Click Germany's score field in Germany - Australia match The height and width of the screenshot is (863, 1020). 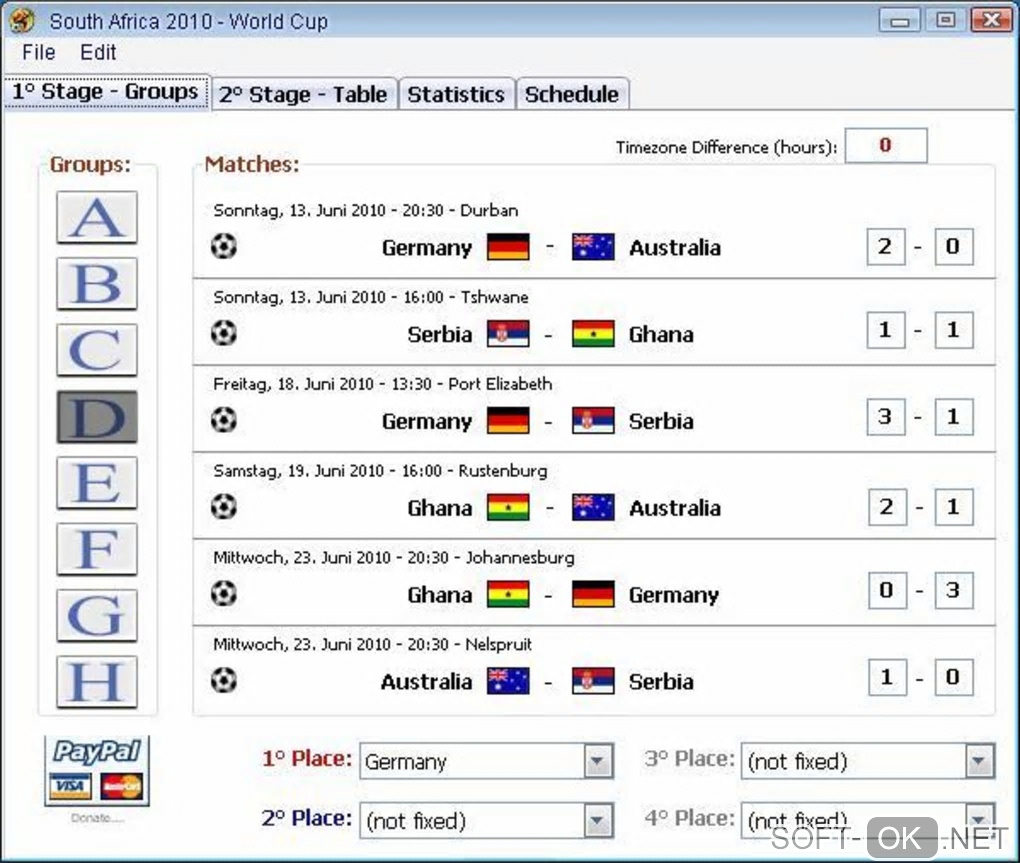point(885,246)
